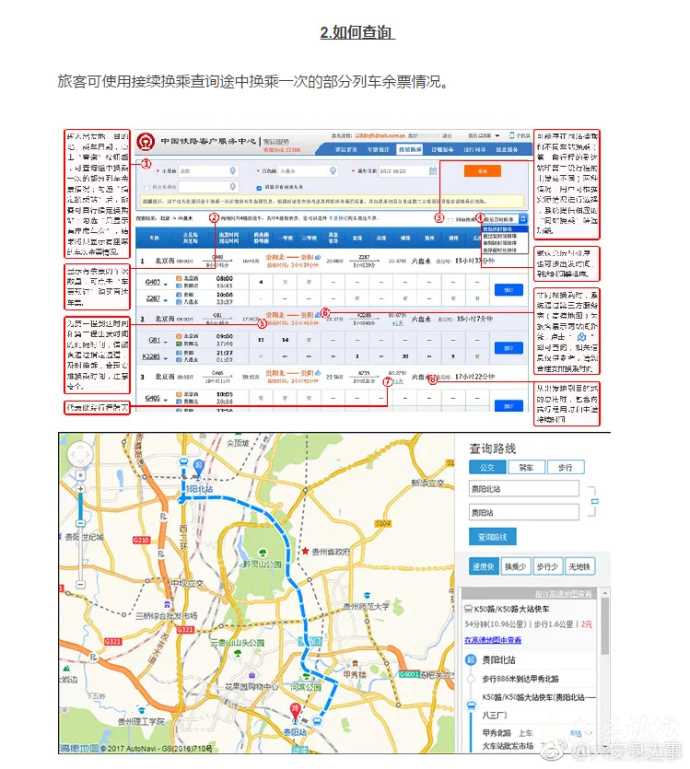This screenshot has width=690, height=769.
Task: Click the map zoom-in plus button
Action: coord(82,487)
